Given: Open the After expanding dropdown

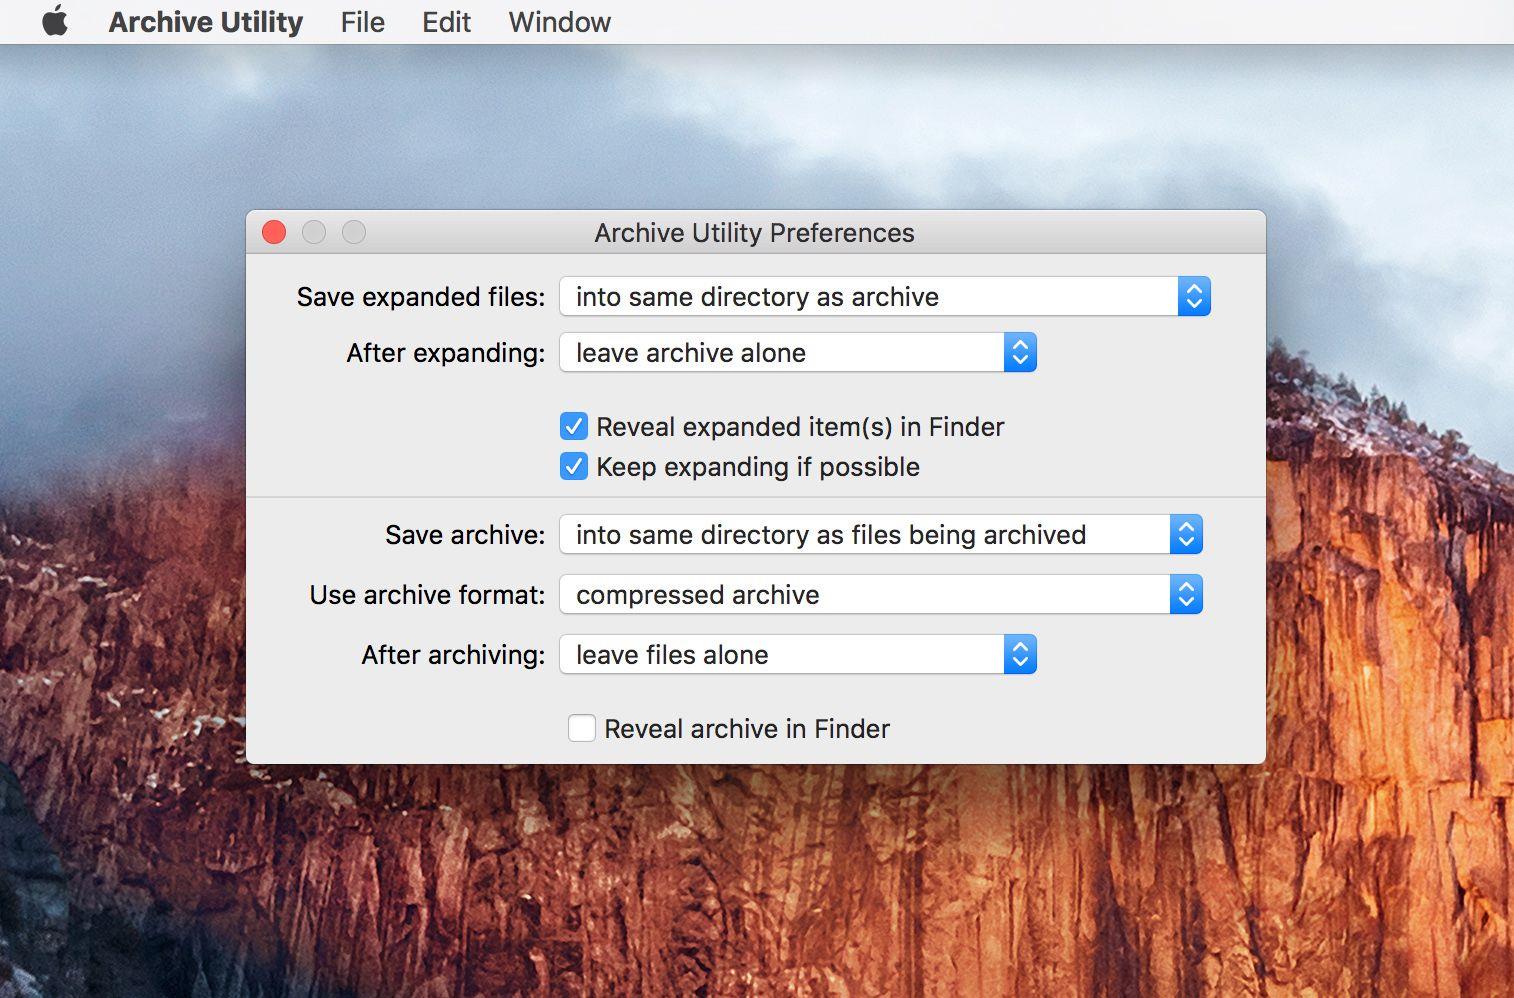Looking at the screenshot, I should (798, 353).
